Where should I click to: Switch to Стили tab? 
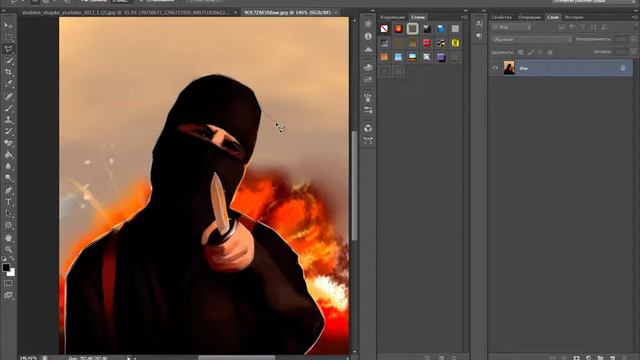tap(418, 17)
